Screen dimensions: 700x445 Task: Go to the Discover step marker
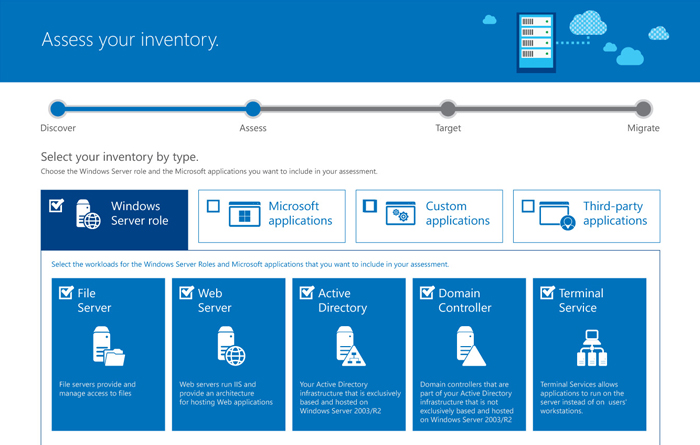tap(58, 109)
